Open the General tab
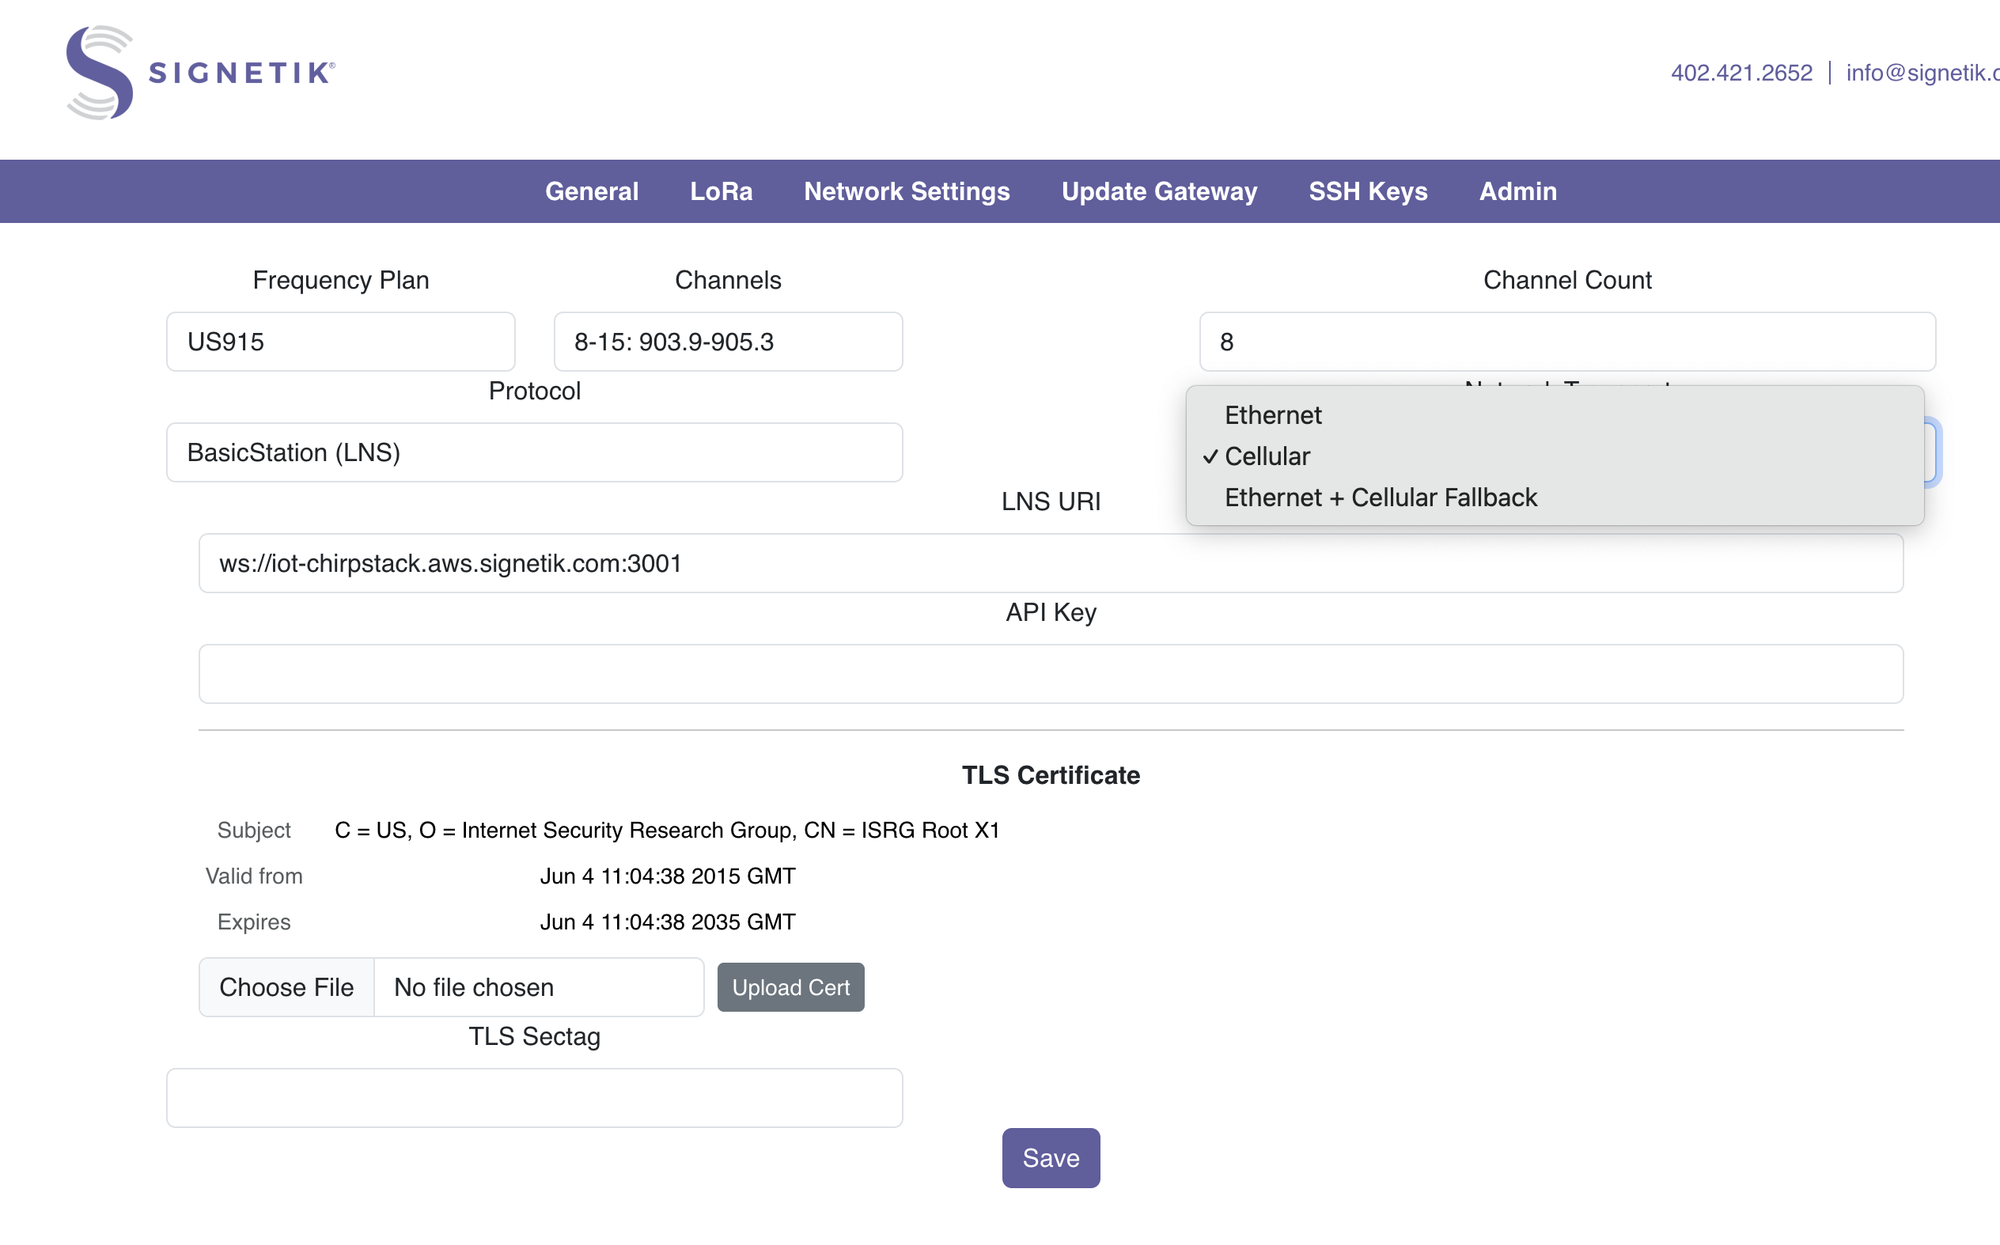The height and width of the screenshot is (1245, 2000). click(x=591, y=191)
